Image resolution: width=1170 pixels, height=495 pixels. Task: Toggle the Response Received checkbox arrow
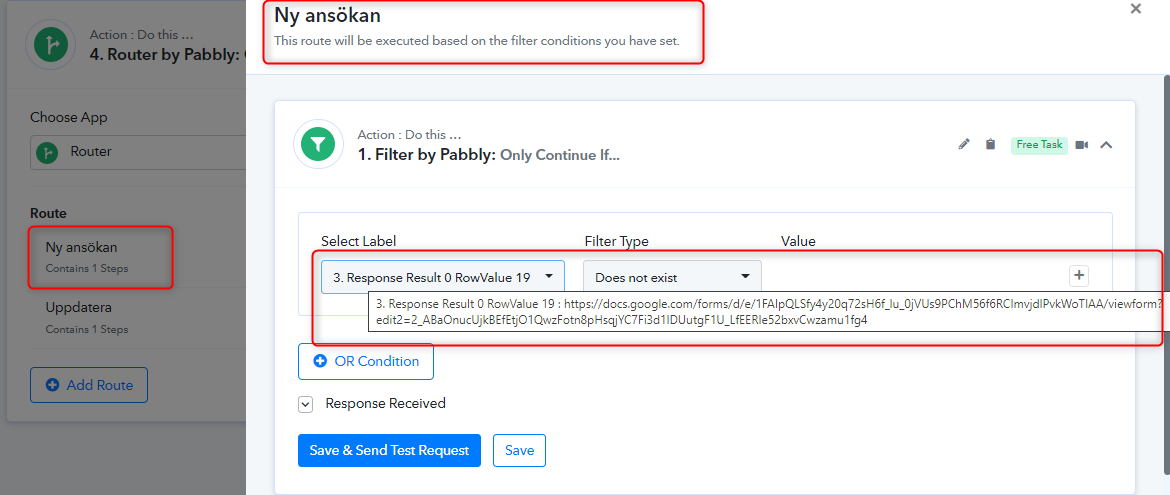(x=305, y=404)
